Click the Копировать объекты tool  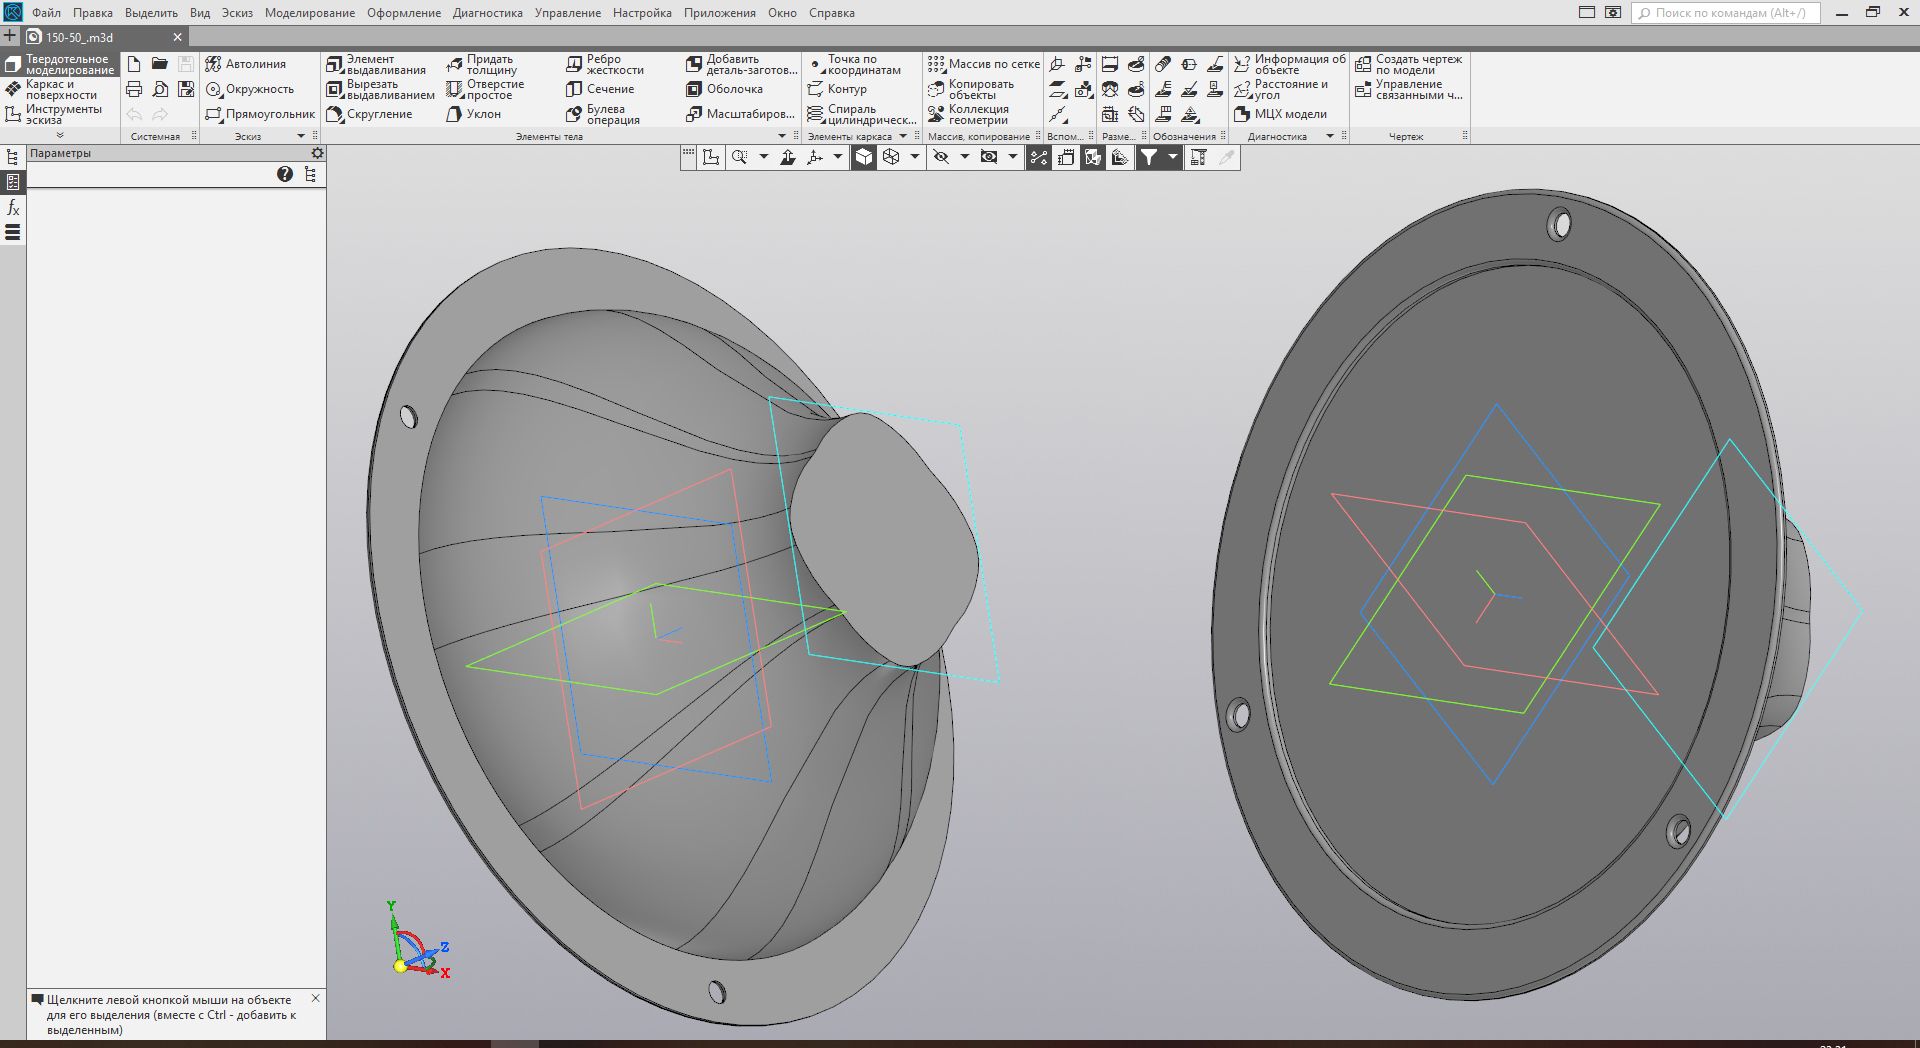(970, 90)
